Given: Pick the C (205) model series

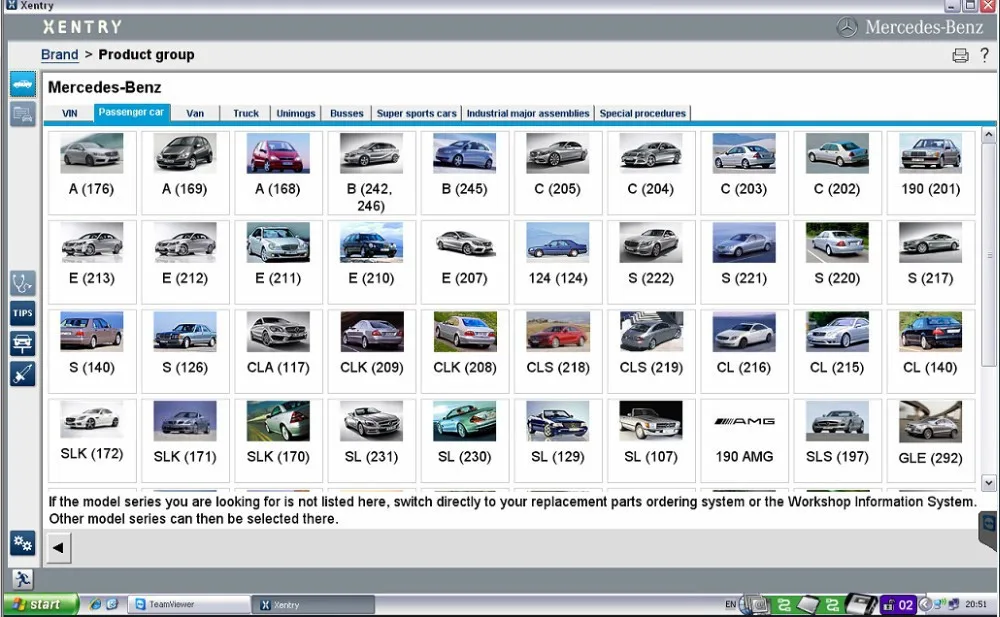Looking at the screenshot, I should point(557,172).
